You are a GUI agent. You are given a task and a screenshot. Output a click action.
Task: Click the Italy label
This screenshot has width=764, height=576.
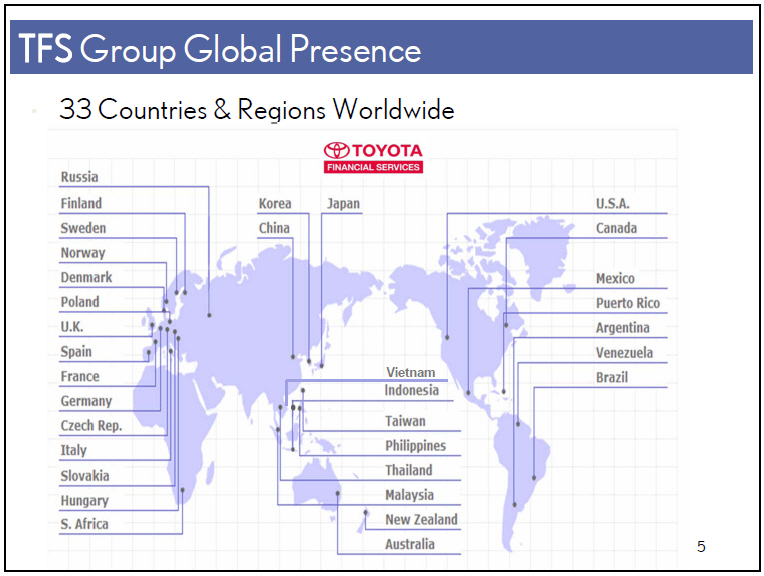pos(74,450)
